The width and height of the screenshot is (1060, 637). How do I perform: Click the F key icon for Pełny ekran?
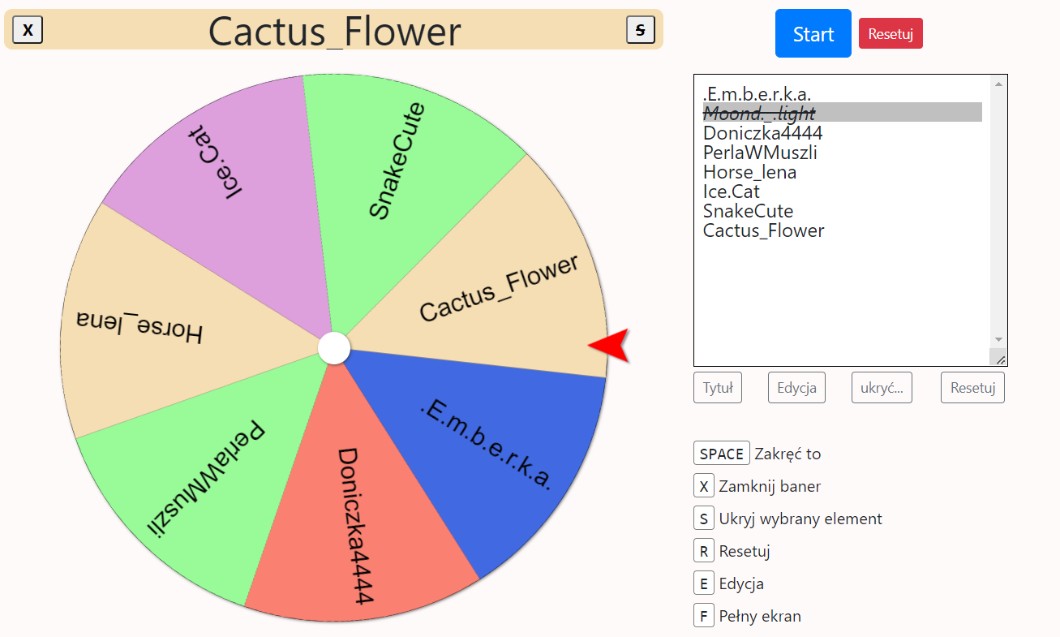click(704, 616)
